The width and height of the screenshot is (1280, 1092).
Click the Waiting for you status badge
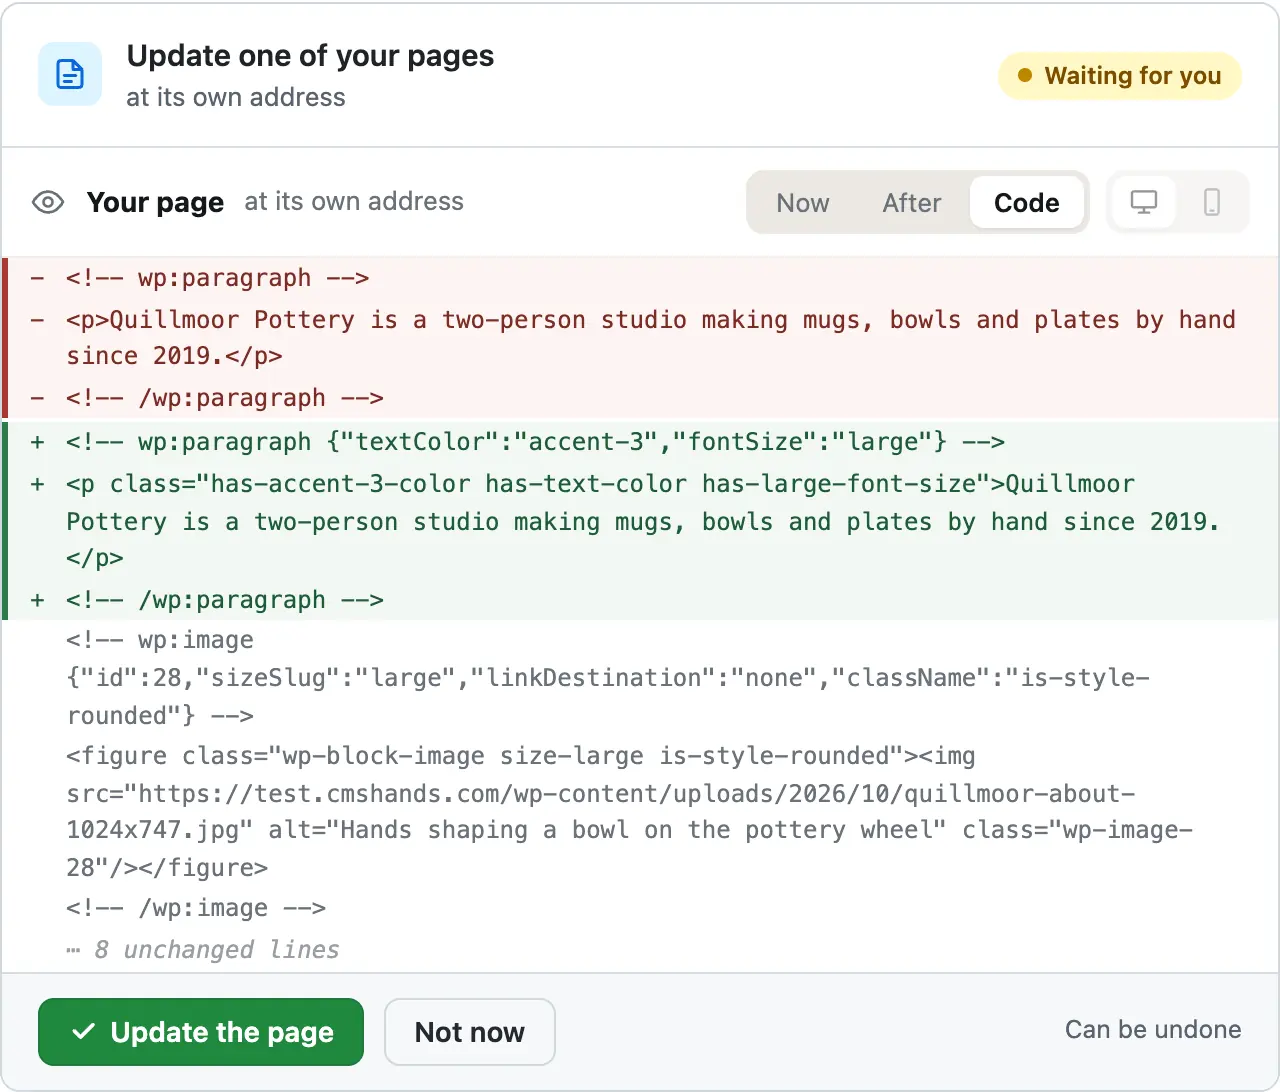(1120, 76)
